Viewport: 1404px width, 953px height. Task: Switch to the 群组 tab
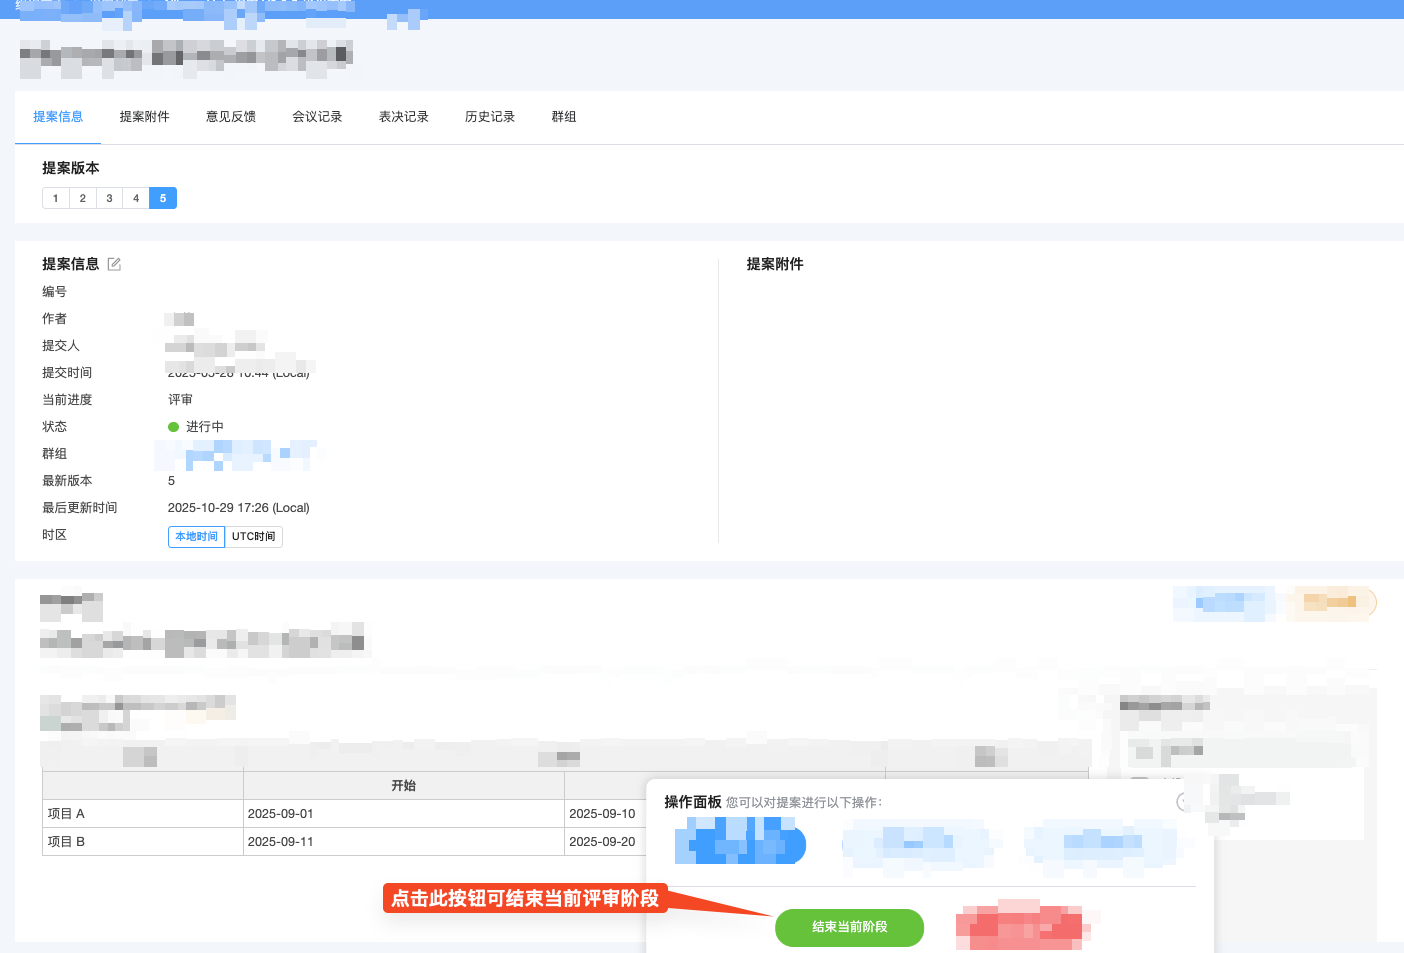tap(564, 116)
